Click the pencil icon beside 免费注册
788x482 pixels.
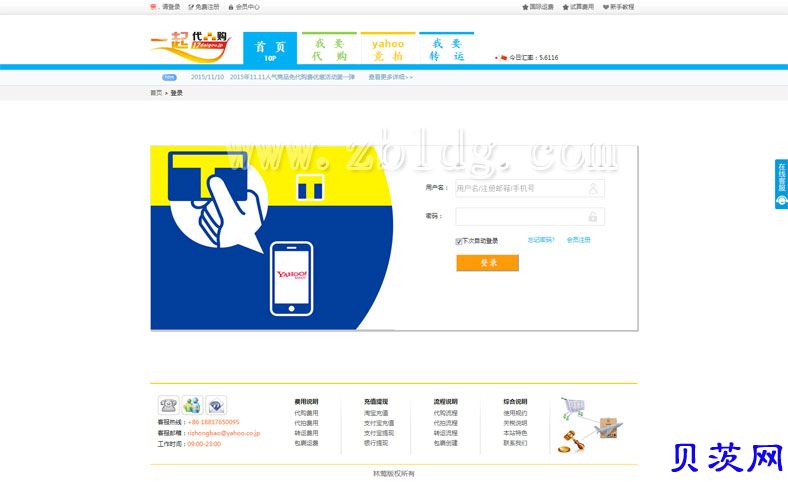pyautogui.click(x=191, y=7)
